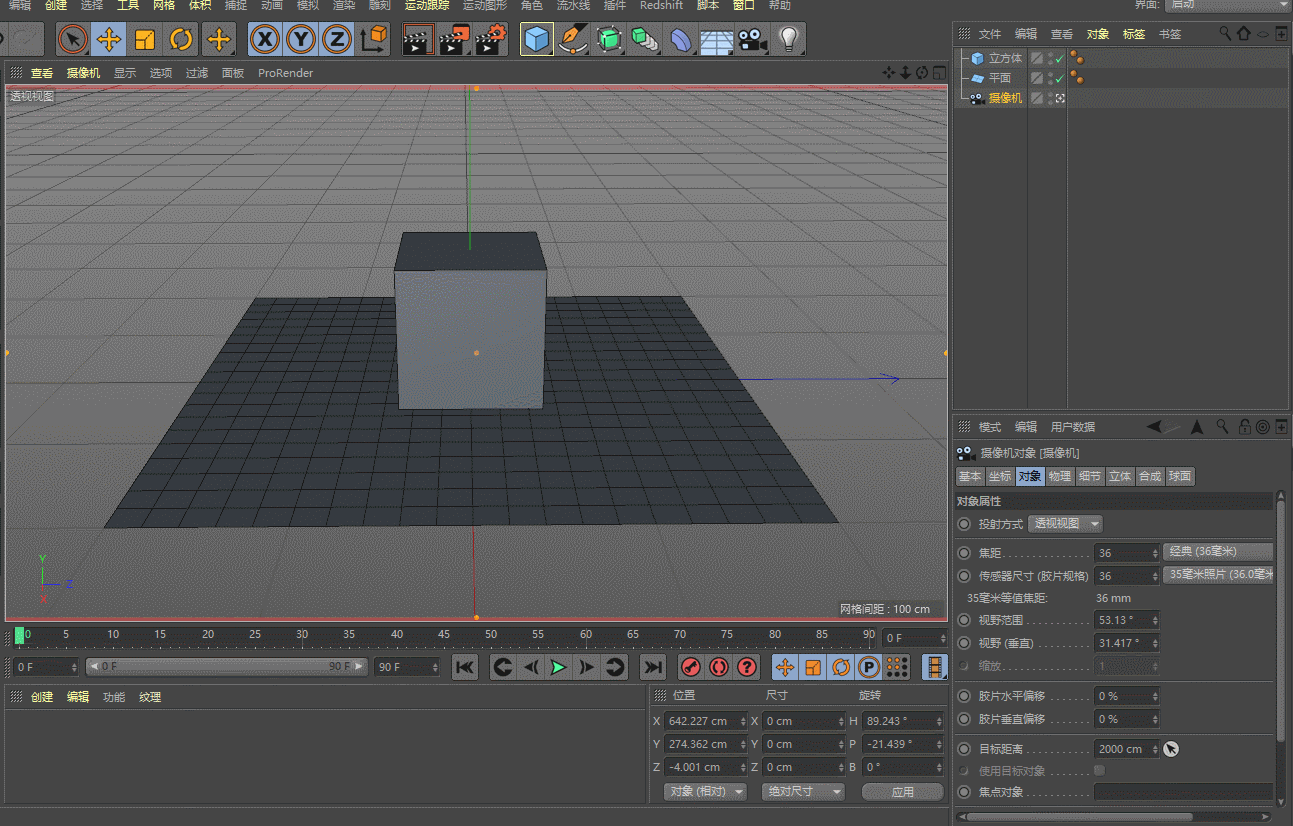Toggle the X axis lock icon
This screenshot has height=826, width=1293.
[x=264, y=40]
